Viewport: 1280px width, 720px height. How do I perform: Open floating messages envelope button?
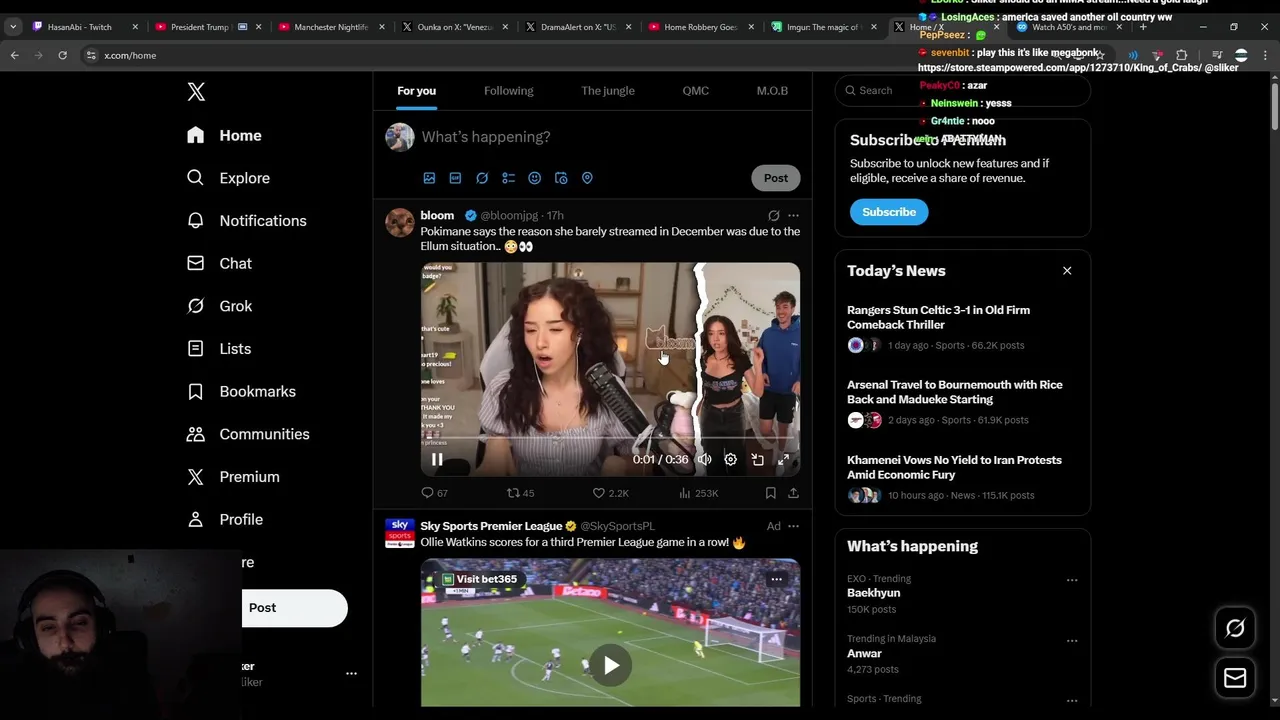[1235, 678]
